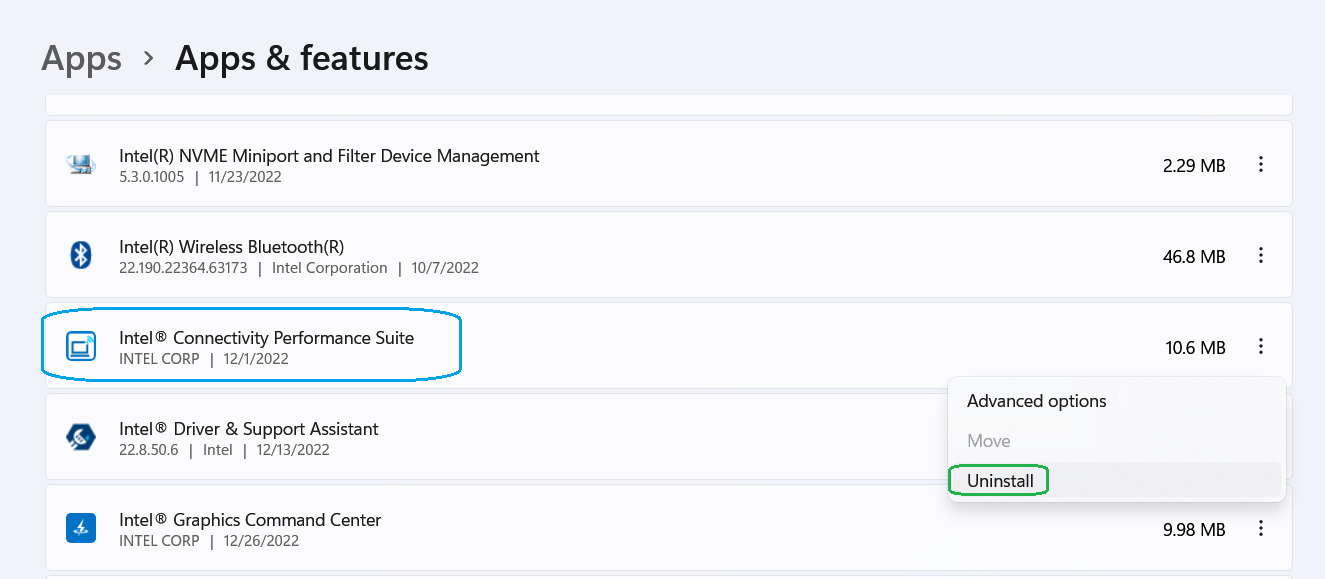Open more options for Intel NVMe Miniport
Screen dimensions: 1325x579
[x=1261, y=165]
